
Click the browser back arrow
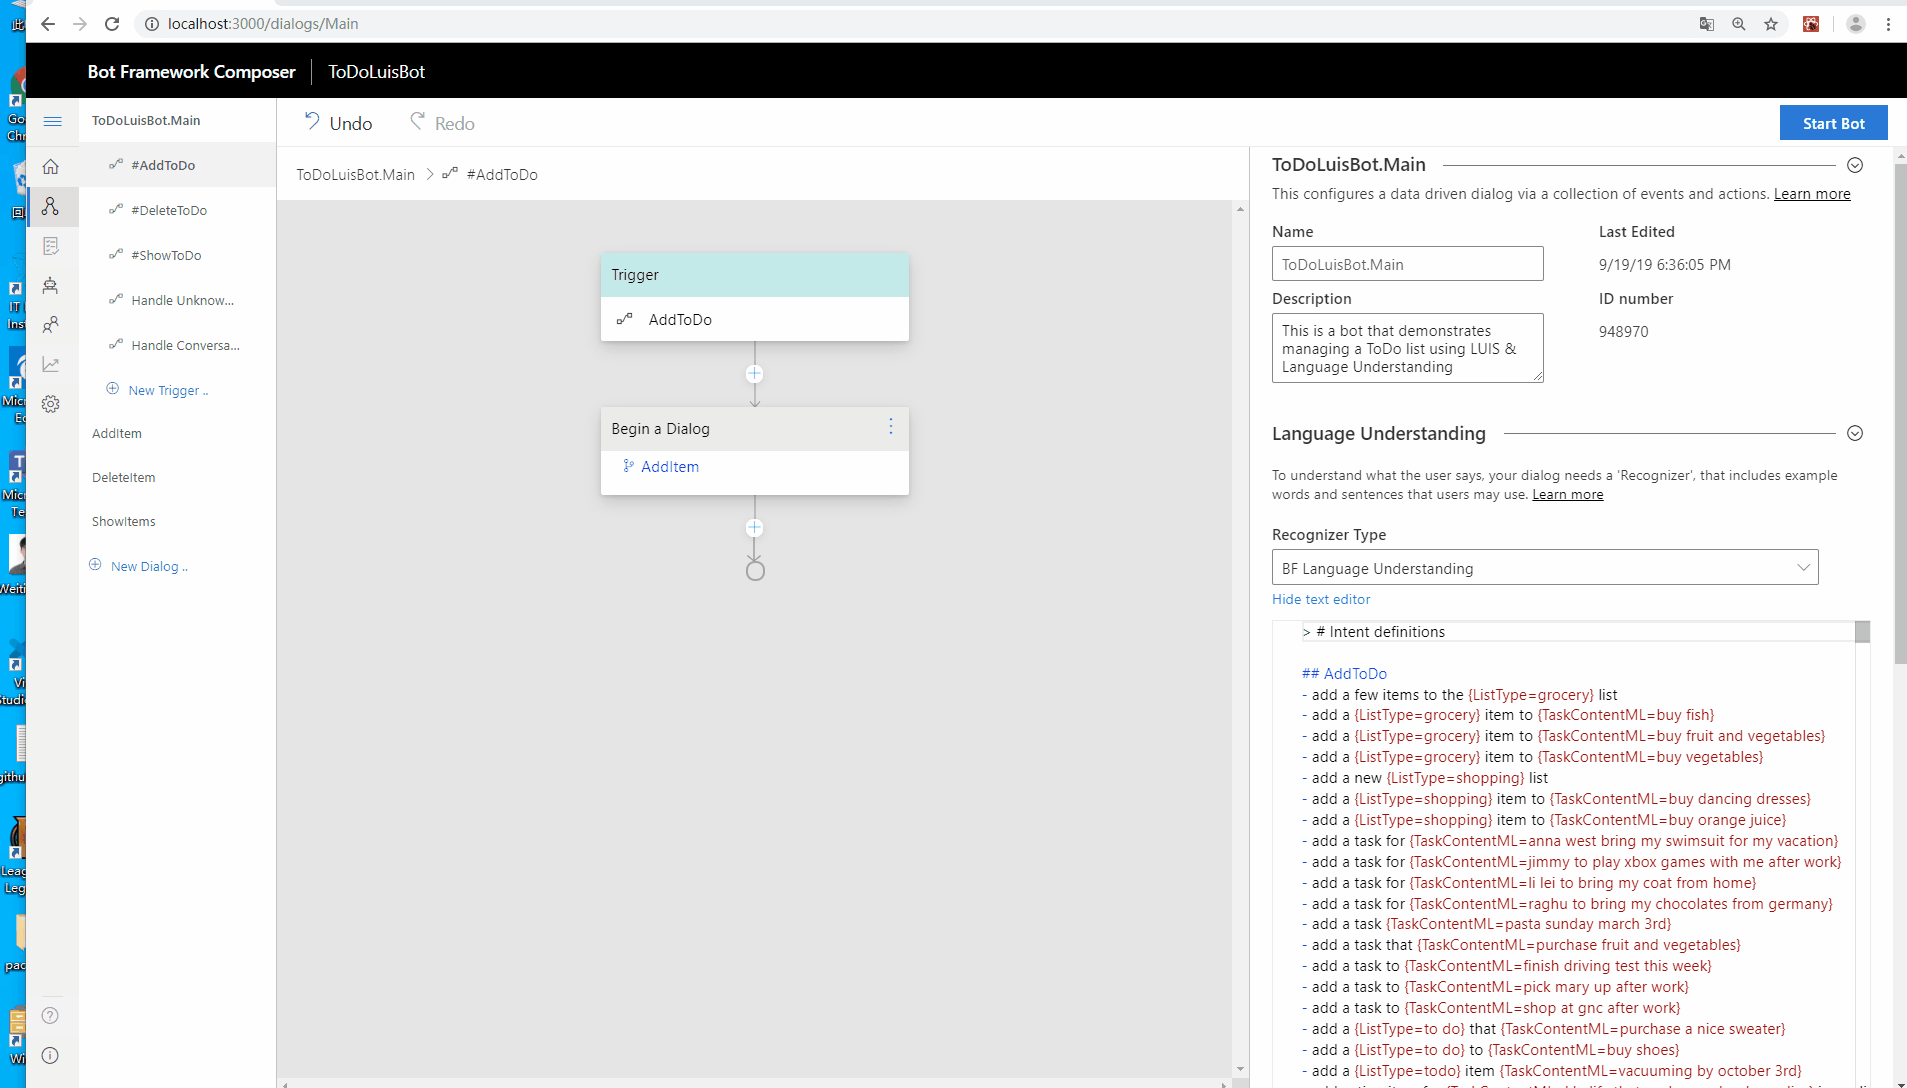pos(48,24)
